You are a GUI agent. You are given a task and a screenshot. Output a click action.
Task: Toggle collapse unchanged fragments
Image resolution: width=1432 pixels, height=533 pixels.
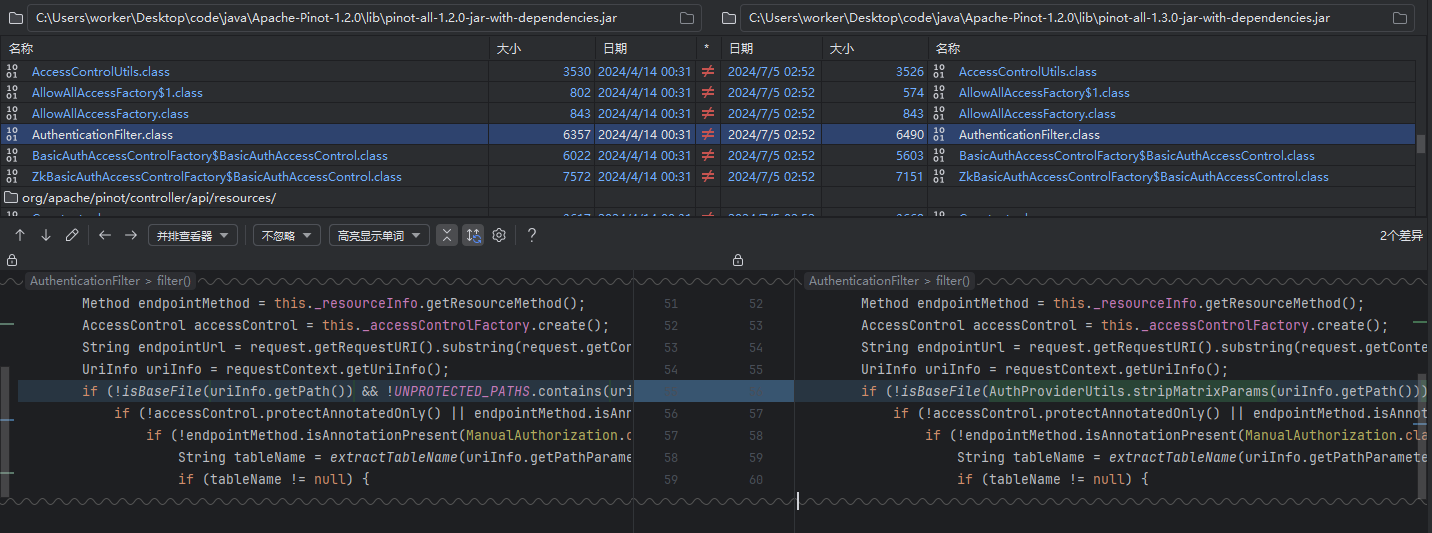447,235
